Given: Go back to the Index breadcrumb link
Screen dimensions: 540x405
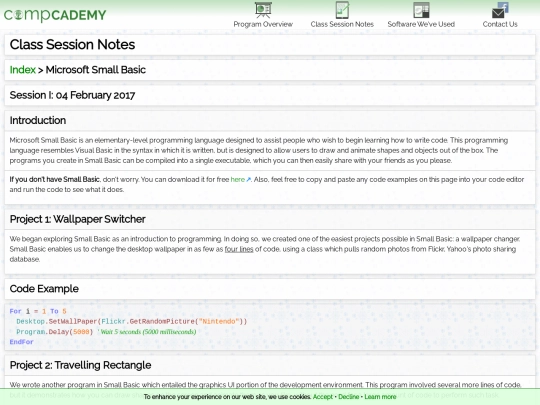Looking at the screenshot, I should 23,70.
